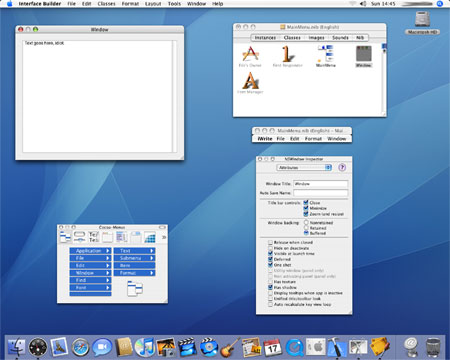Screen dimensions: 450x360
Task: Select the Buffered backing radio button
Action: click(x=306, y=233)
